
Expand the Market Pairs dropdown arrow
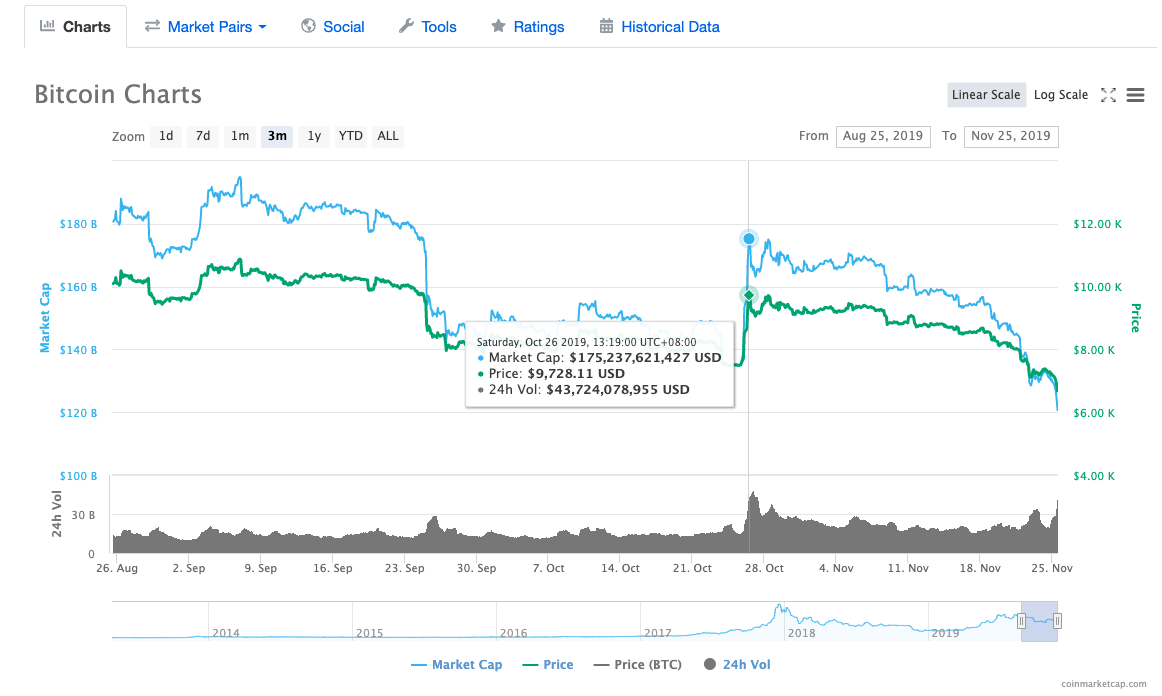[262, 27]
